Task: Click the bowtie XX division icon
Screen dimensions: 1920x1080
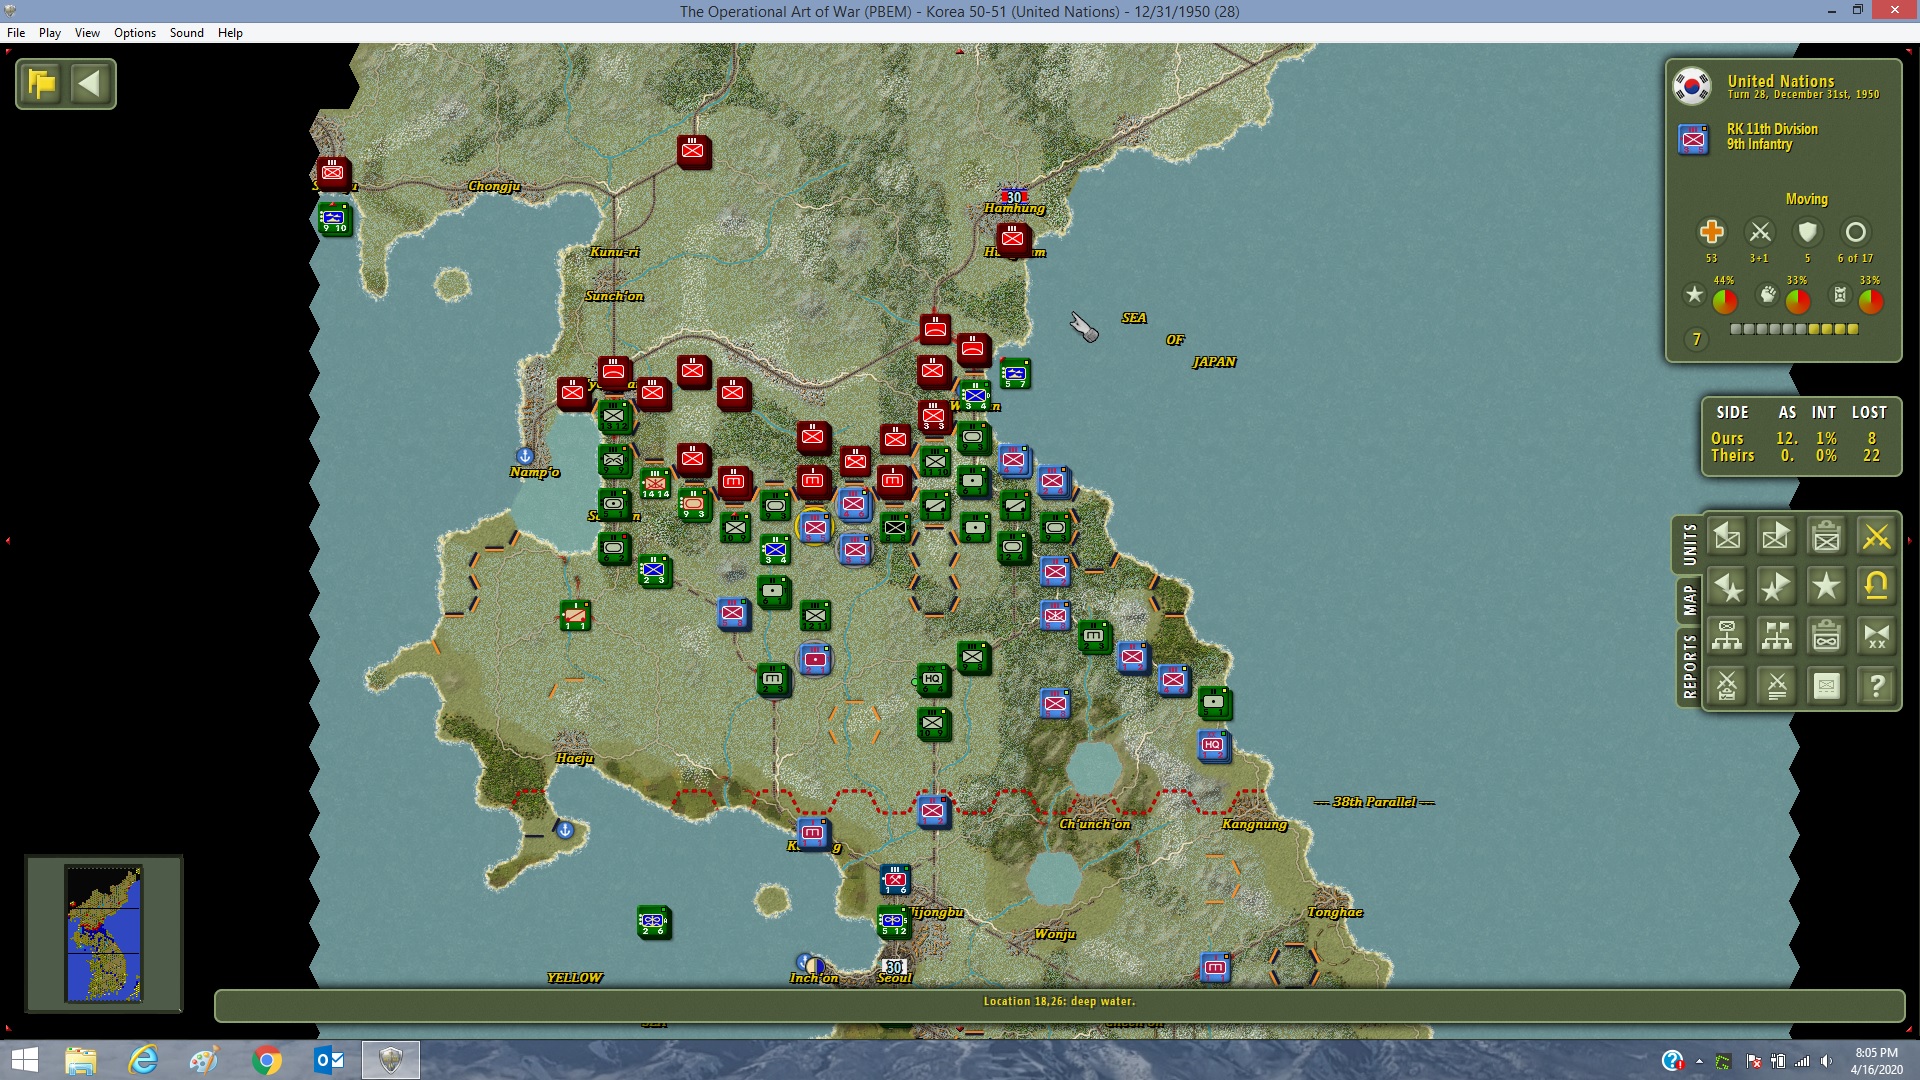Action: pyautogui.click(x=1877, y=636)
